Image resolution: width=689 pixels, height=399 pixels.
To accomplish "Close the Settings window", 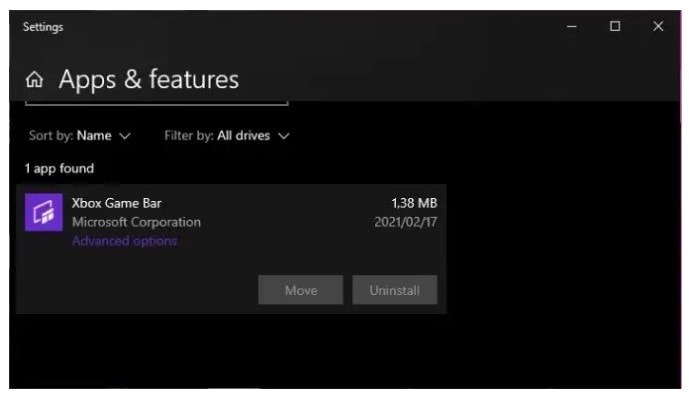I will pos(658,26).
